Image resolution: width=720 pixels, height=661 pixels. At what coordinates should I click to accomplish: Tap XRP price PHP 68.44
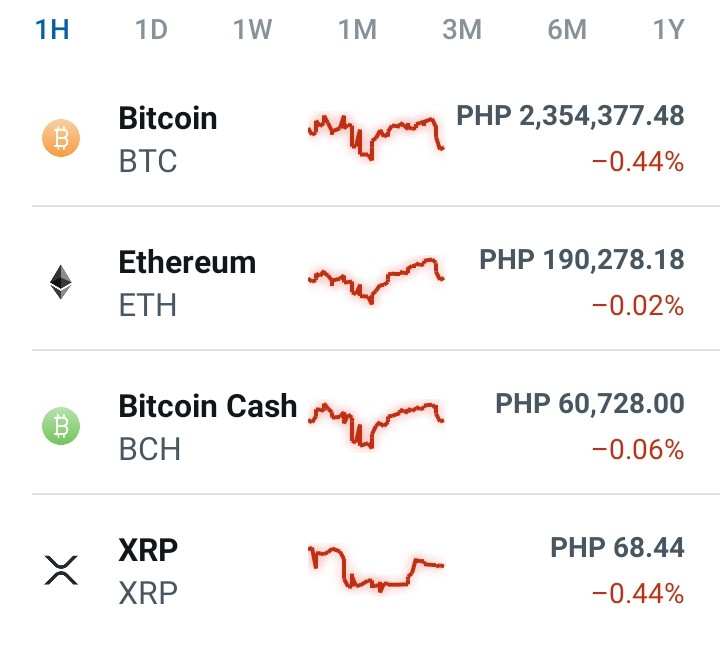coord(618,548)
